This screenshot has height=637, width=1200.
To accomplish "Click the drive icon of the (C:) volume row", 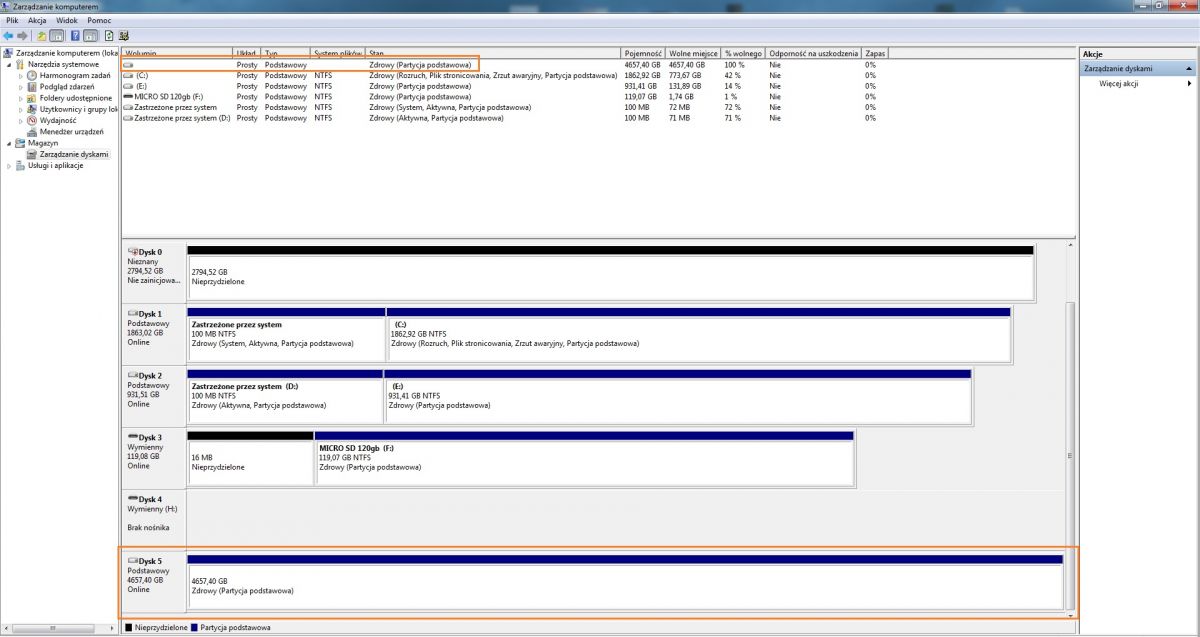I will (x=128, y=75).
